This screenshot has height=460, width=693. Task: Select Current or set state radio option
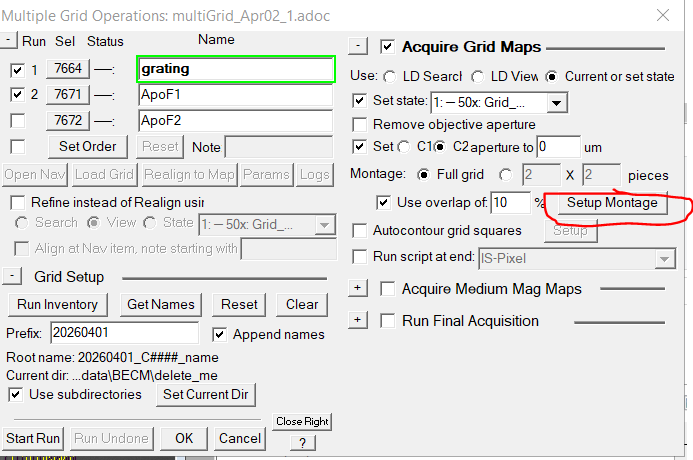click(552, 77)
